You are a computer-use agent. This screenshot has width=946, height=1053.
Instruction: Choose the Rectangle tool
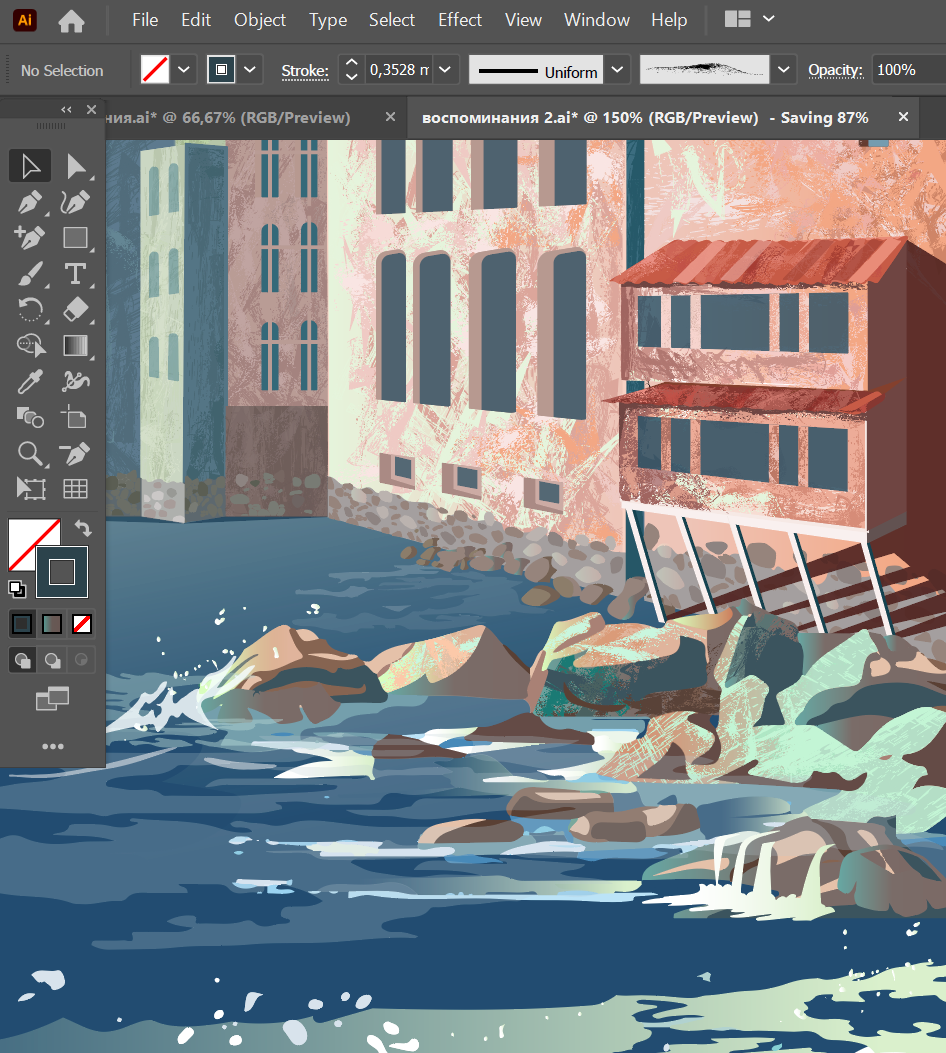click(x=76, y=238)
